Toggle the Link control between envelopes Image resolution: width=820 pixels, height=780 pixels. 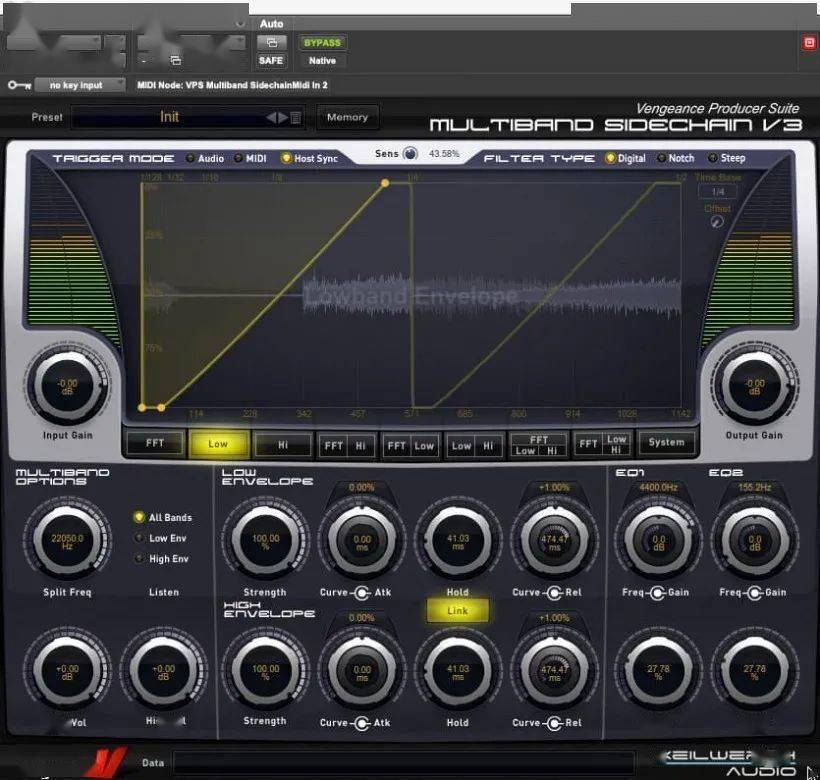457,608
